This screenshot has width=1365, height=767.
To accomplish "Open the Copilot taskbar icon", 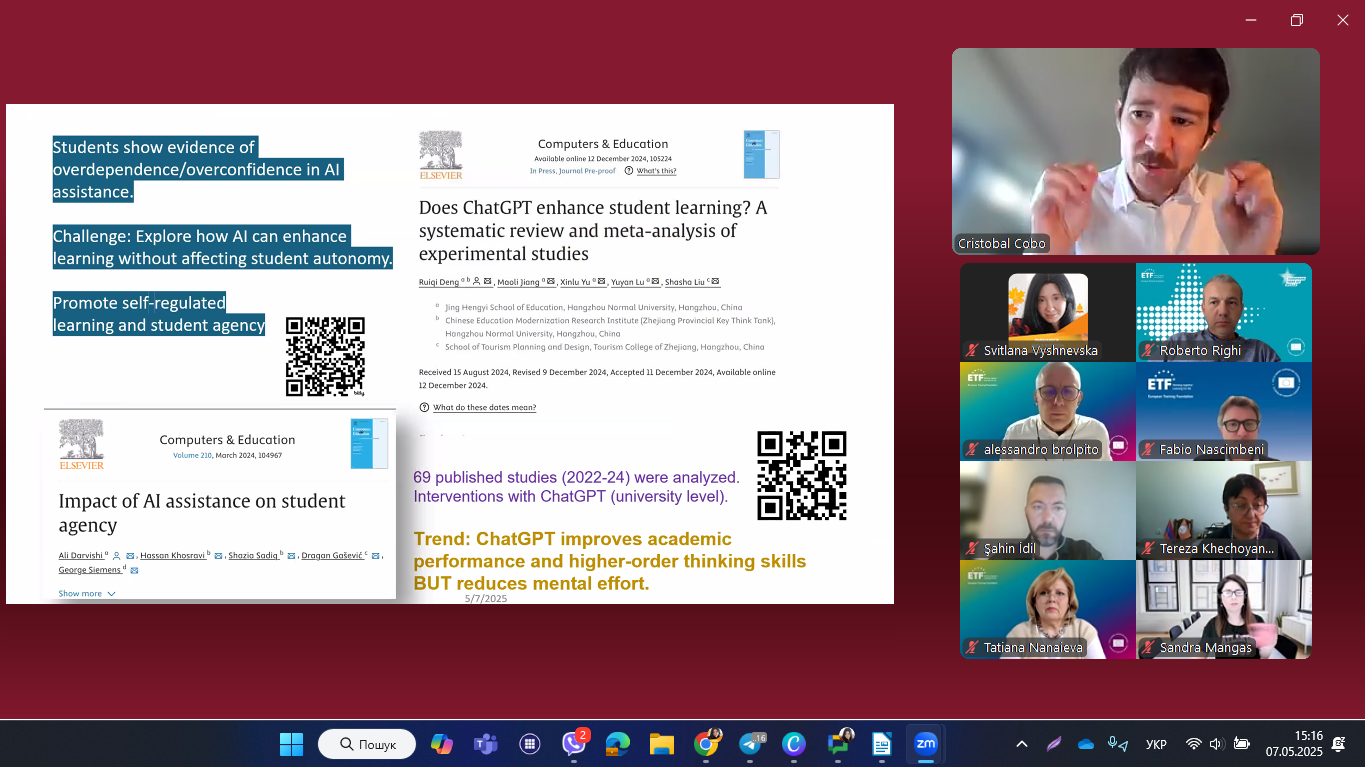I will pos(442,744).
